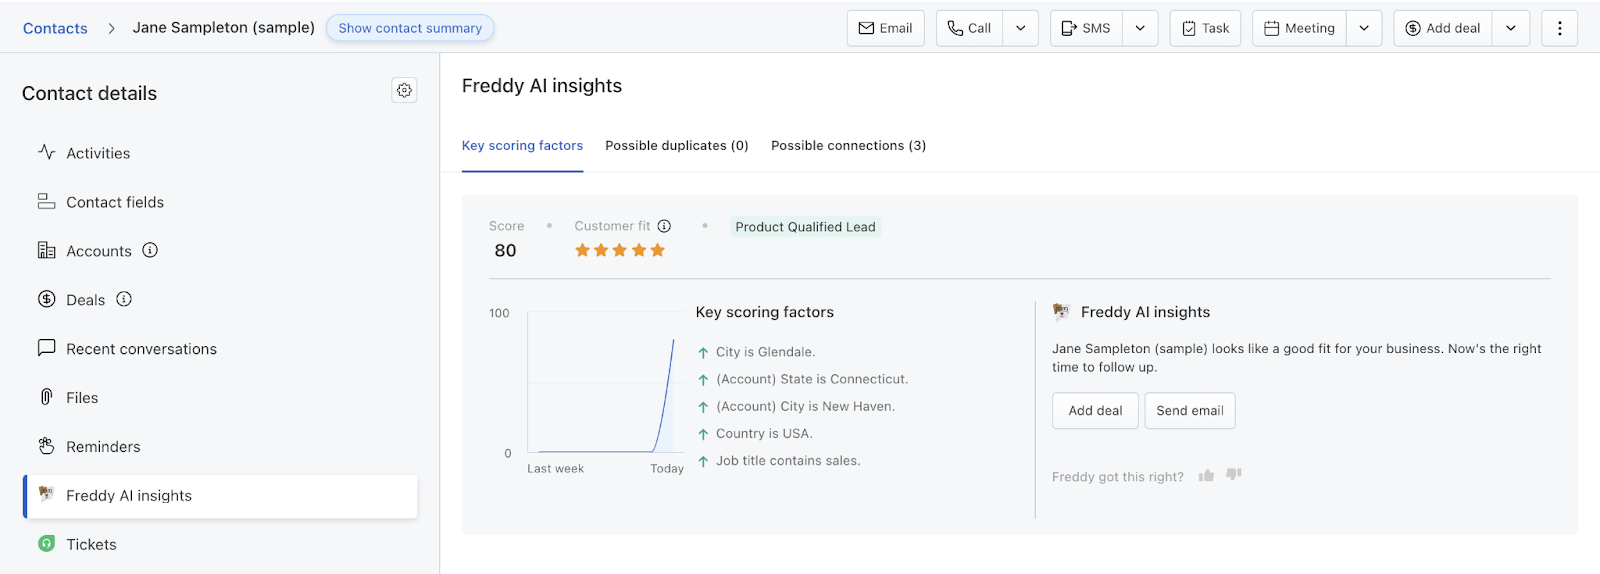Click the Deals info icon in sidebar
1600x574 pixels.
[x=124, y=299]
